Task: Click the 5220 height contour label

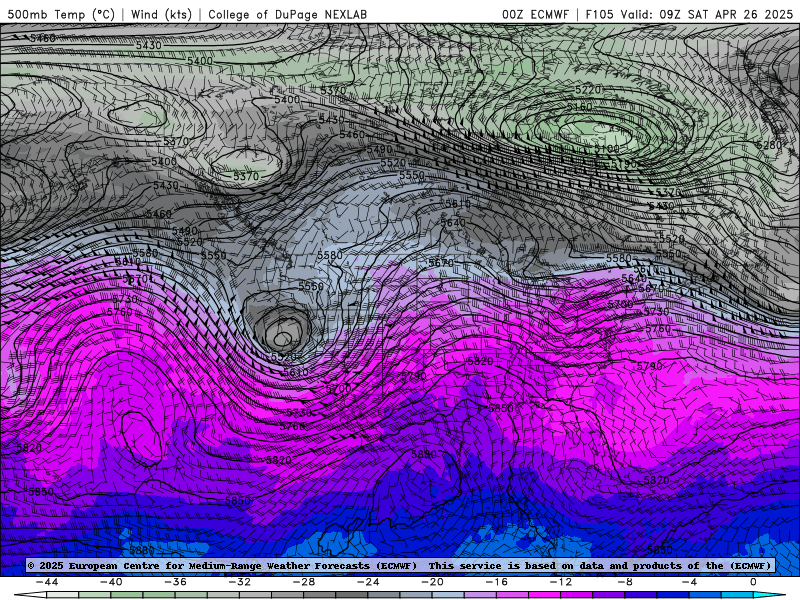Action: 588,90
